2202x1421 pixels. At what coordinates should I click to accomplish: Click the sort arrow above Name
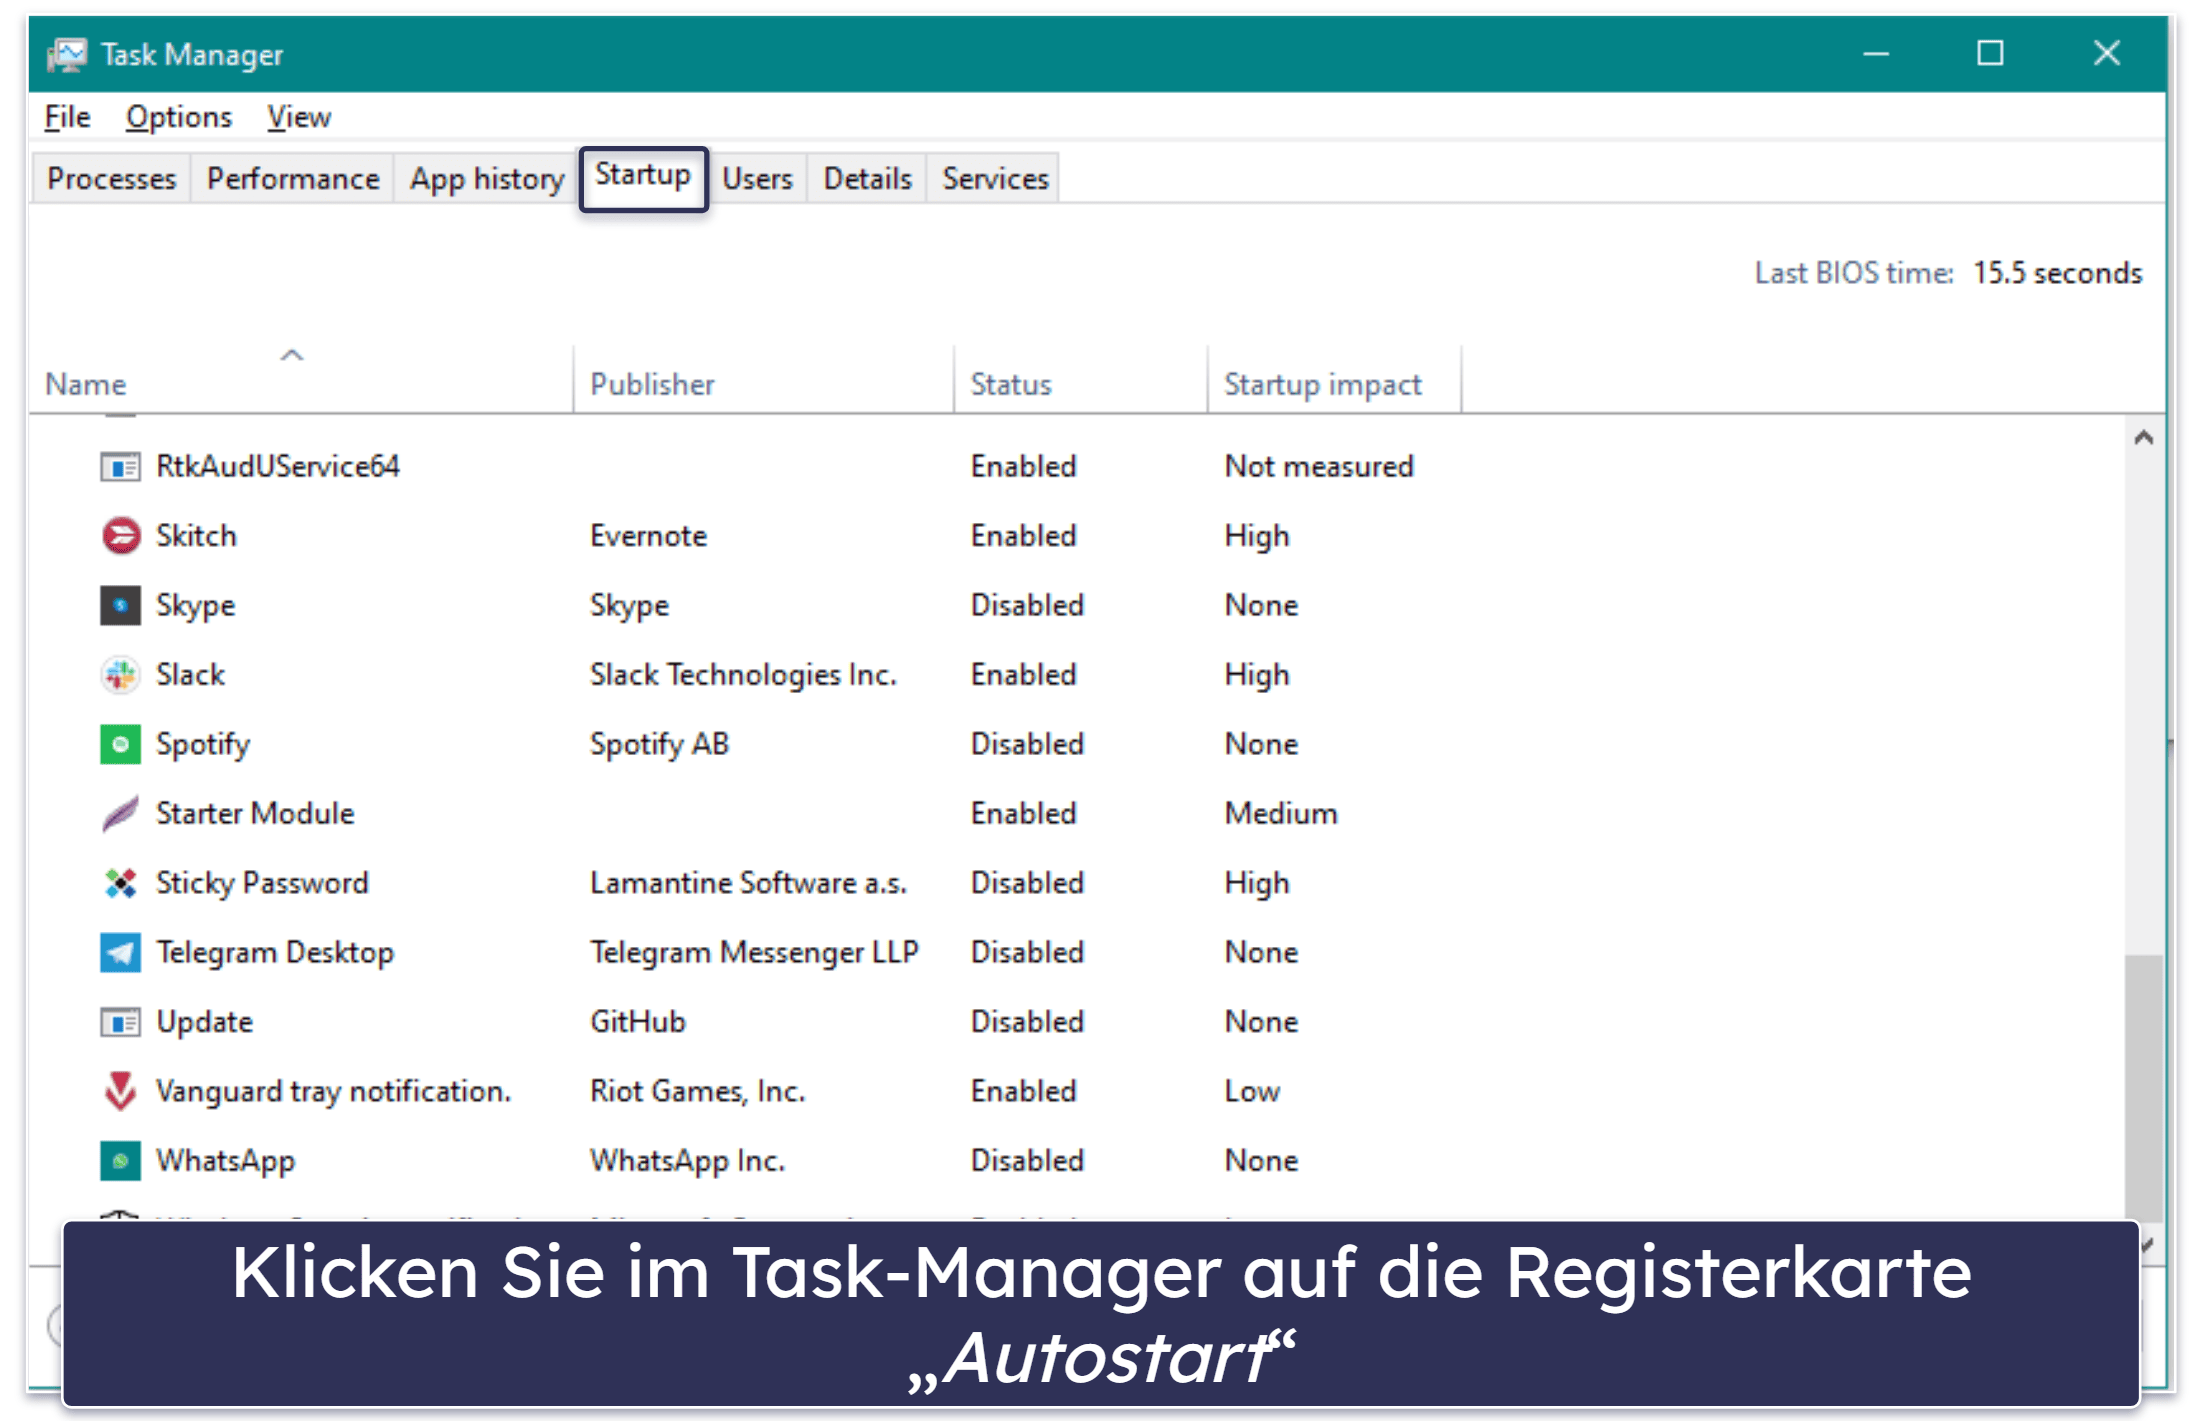point(291,355)
